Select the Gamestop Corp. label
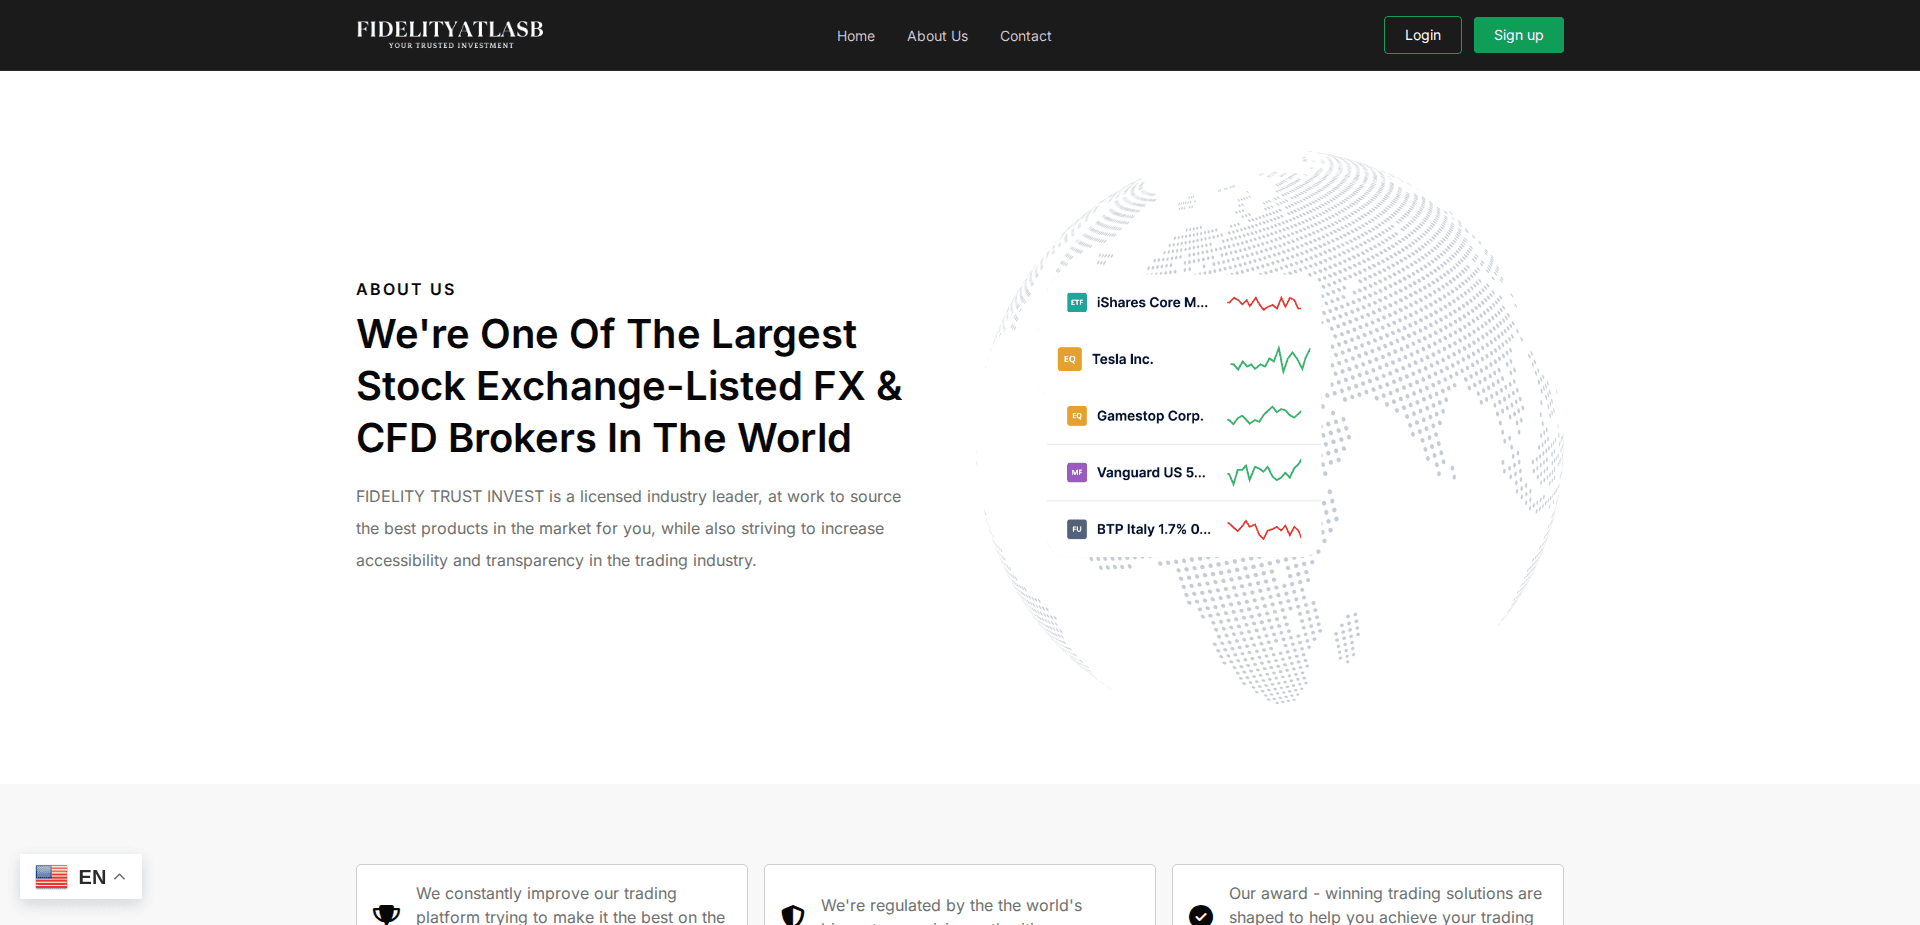The height and width of the screenshot is (925, 1920). coord(1150,416)
